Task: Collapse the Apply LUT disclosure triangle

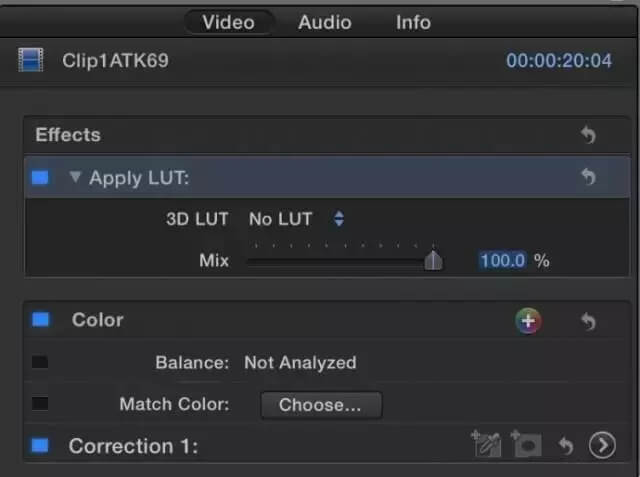Action: [75, 178]
